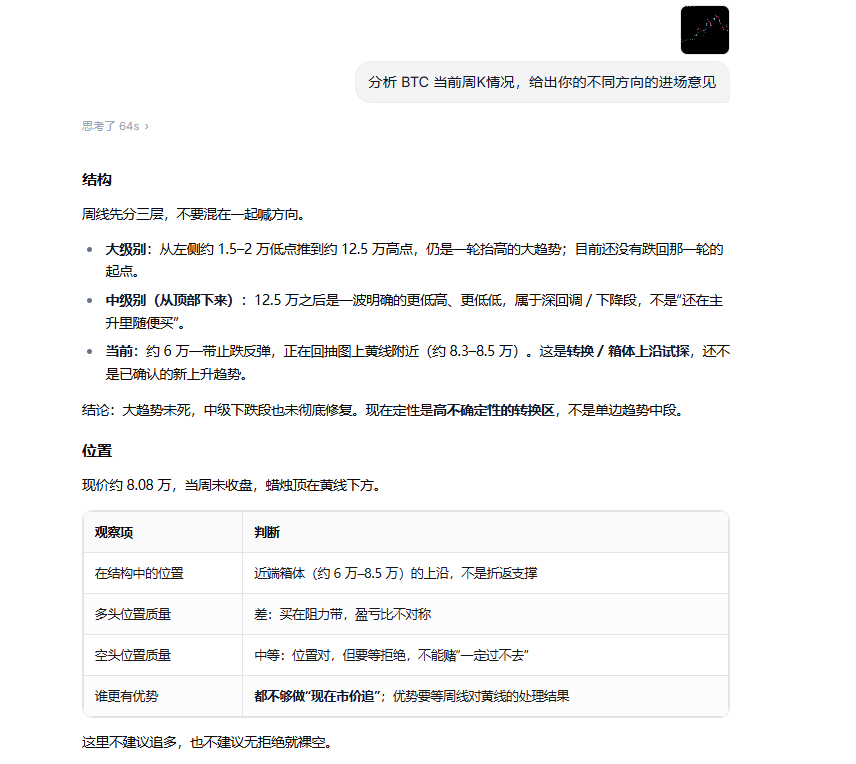
Task: Click the "大级别" bullet label
Action: coord(125,250)
